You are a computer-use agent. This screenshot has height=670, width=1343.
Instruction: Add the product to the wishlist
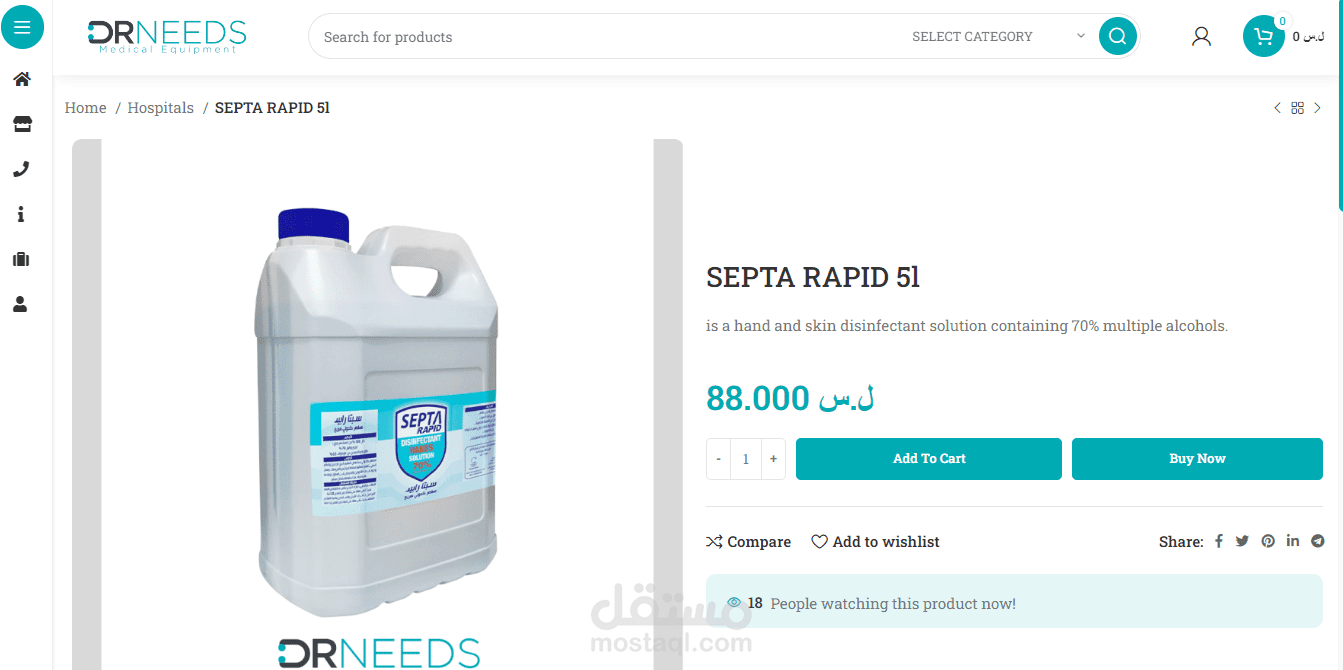tap(875, 541)
